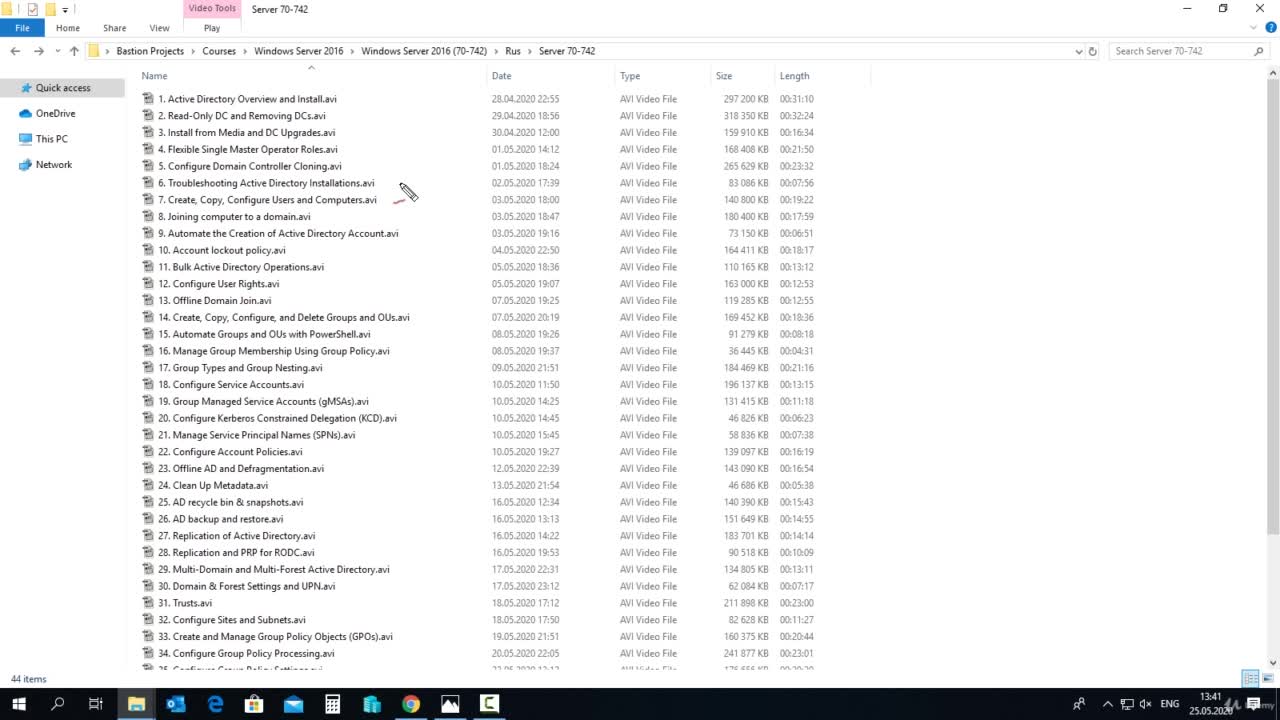Select file 24. Clean Up Metadata.avi
This screenshot has height=720, width=1280.
[212, 486]
